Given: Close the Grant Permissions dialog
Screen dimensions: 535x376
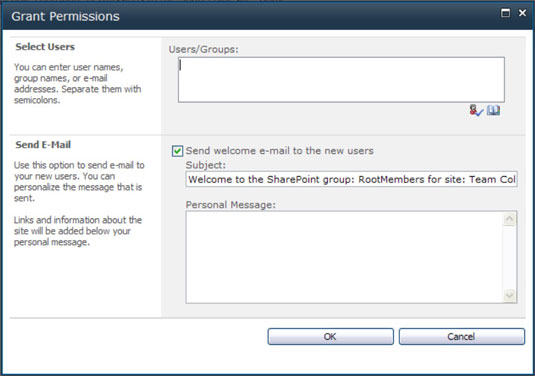Looking at the screenshot, I should point(522,13).
